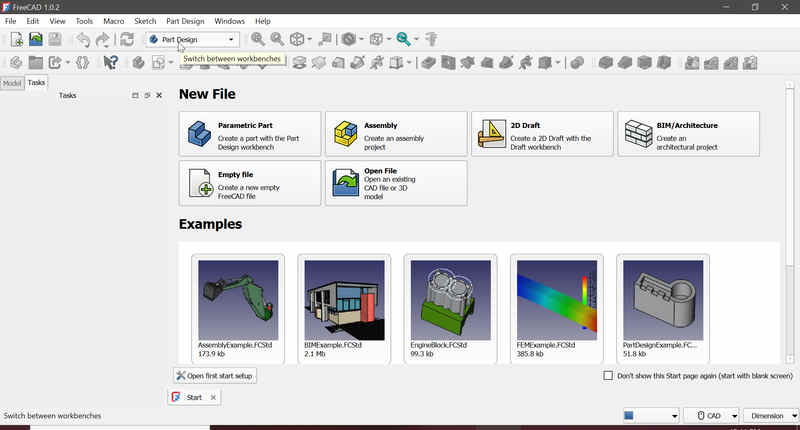
Task: Open the File menu
Action: pyautogui.click(x=11, y=21)
